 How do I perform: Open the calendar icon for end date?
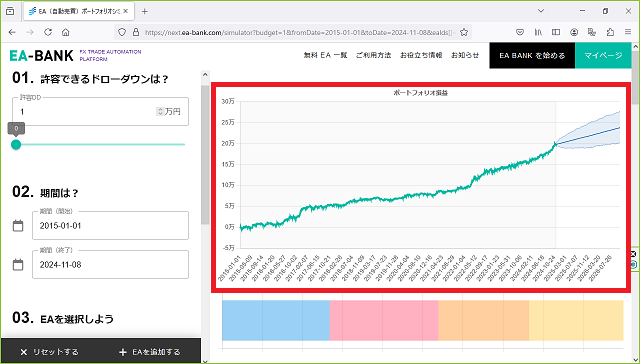click(18, 265)
